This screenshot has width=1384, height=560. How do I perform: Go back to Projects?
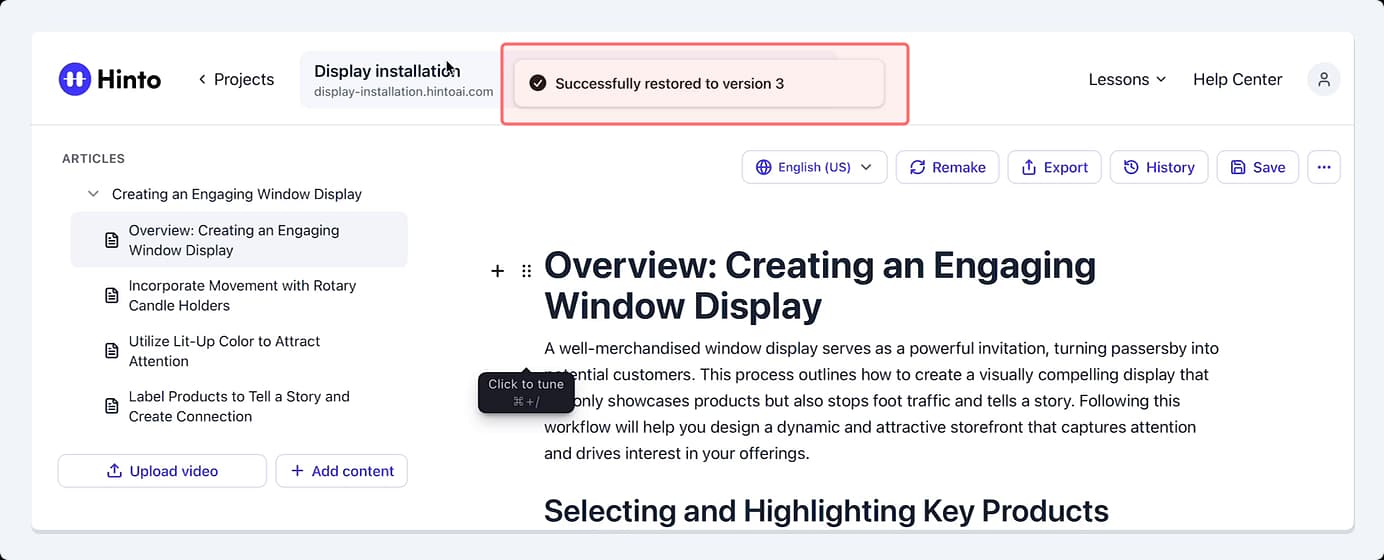pyautogui.click(x=236, y=79)
